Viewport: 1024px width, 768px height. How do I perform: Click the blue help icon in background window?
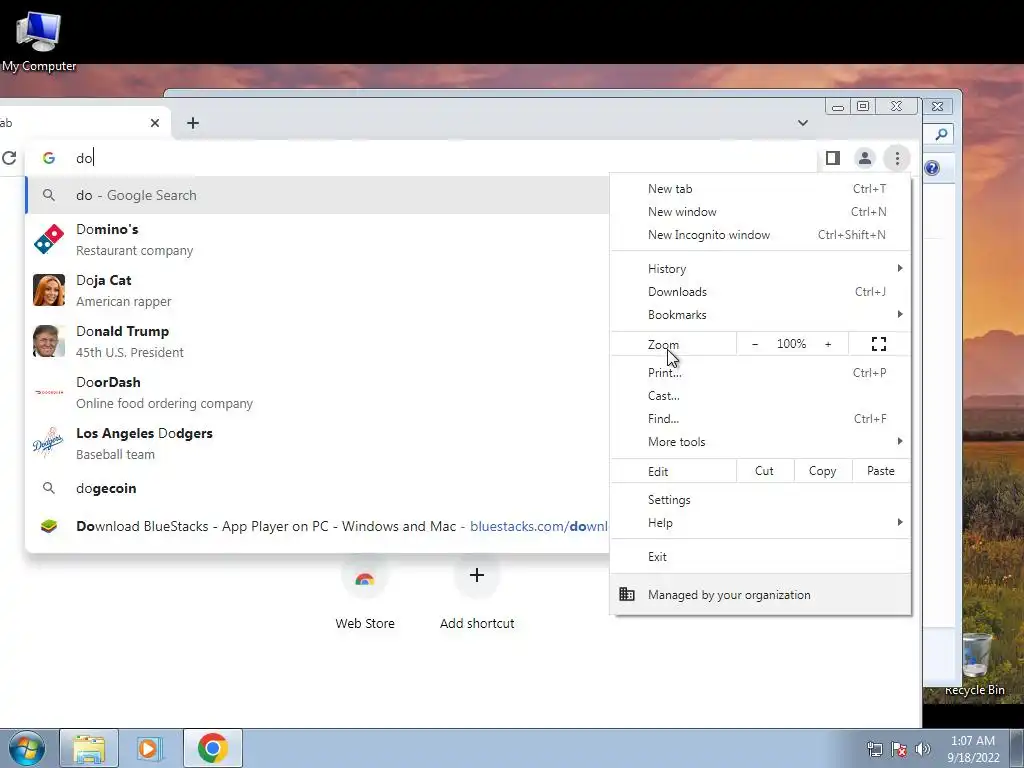(932, 168)
